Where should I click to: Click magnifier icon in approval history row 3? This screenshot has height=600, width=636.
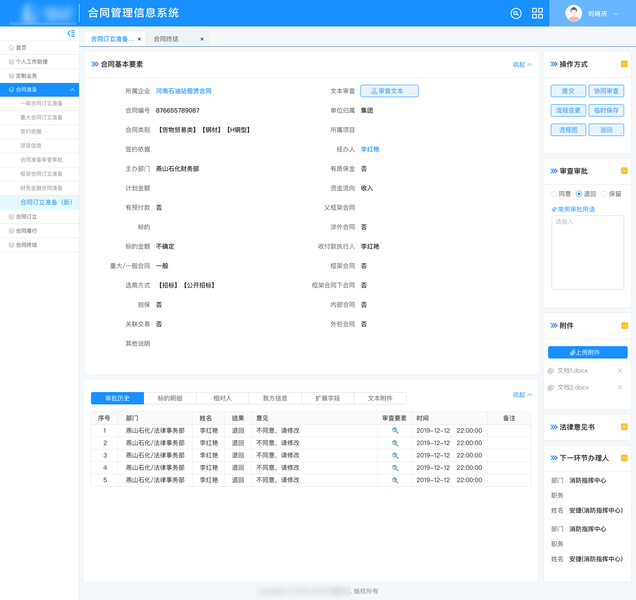coord(395,455)
